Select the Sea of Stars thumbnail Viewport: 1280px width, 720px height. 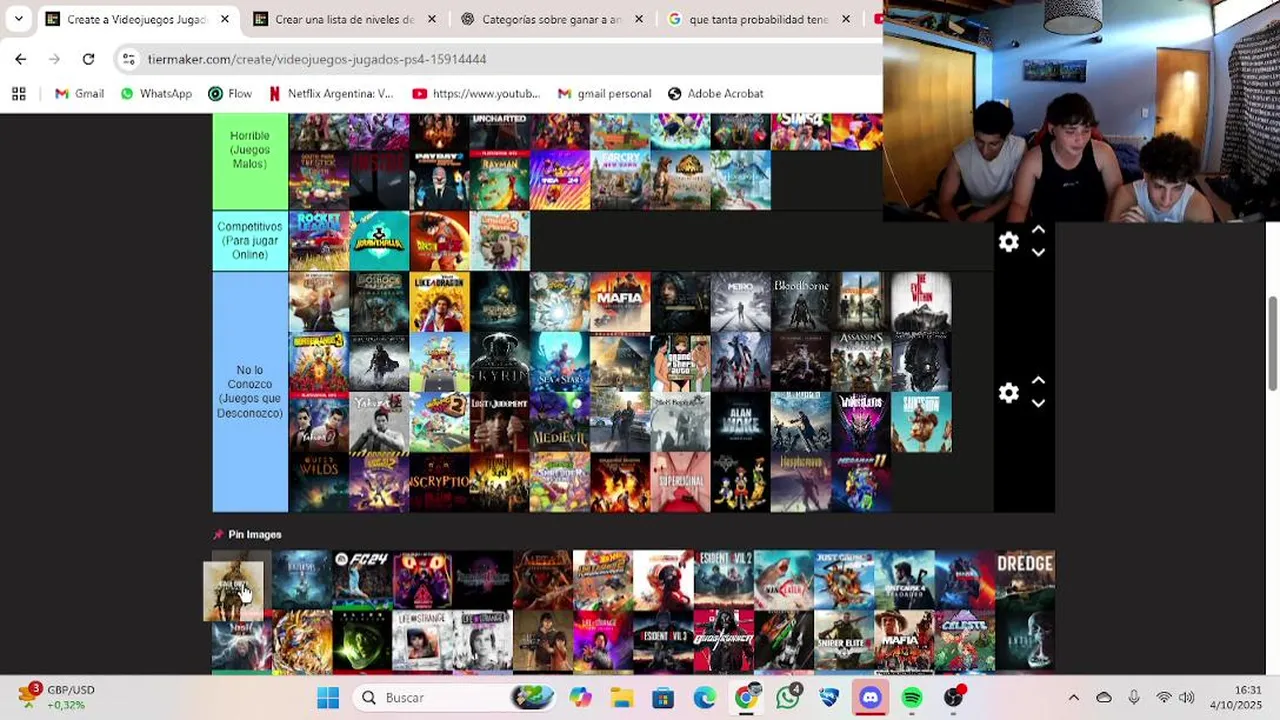560,362
